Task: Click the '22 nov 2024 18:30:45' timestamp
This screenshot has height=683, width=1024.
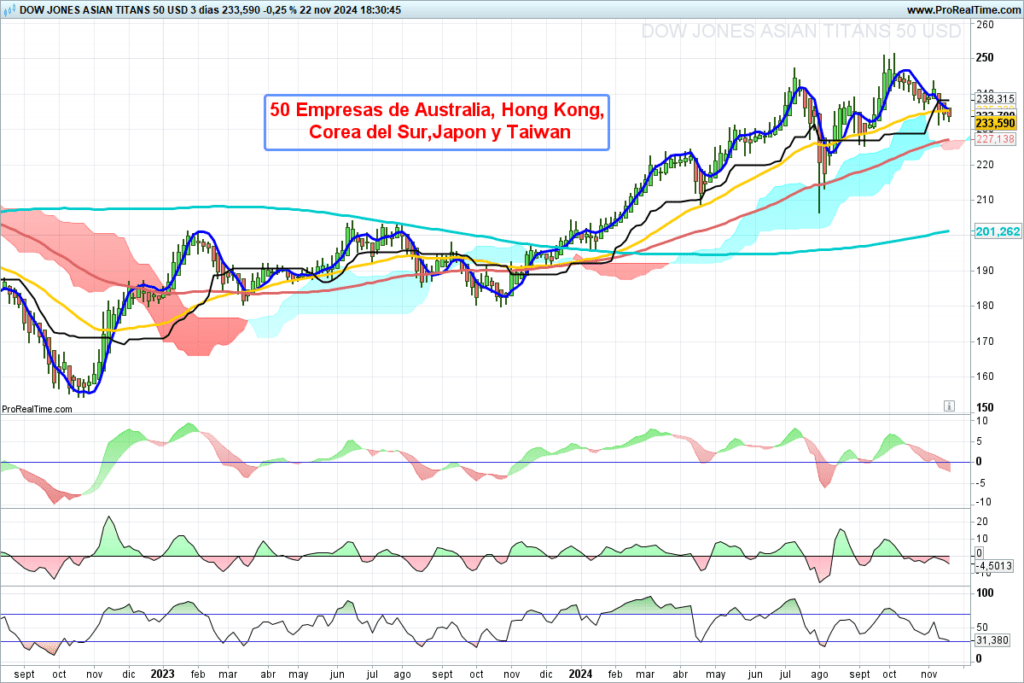Action: pyautogui.click(x=350, y=10)
